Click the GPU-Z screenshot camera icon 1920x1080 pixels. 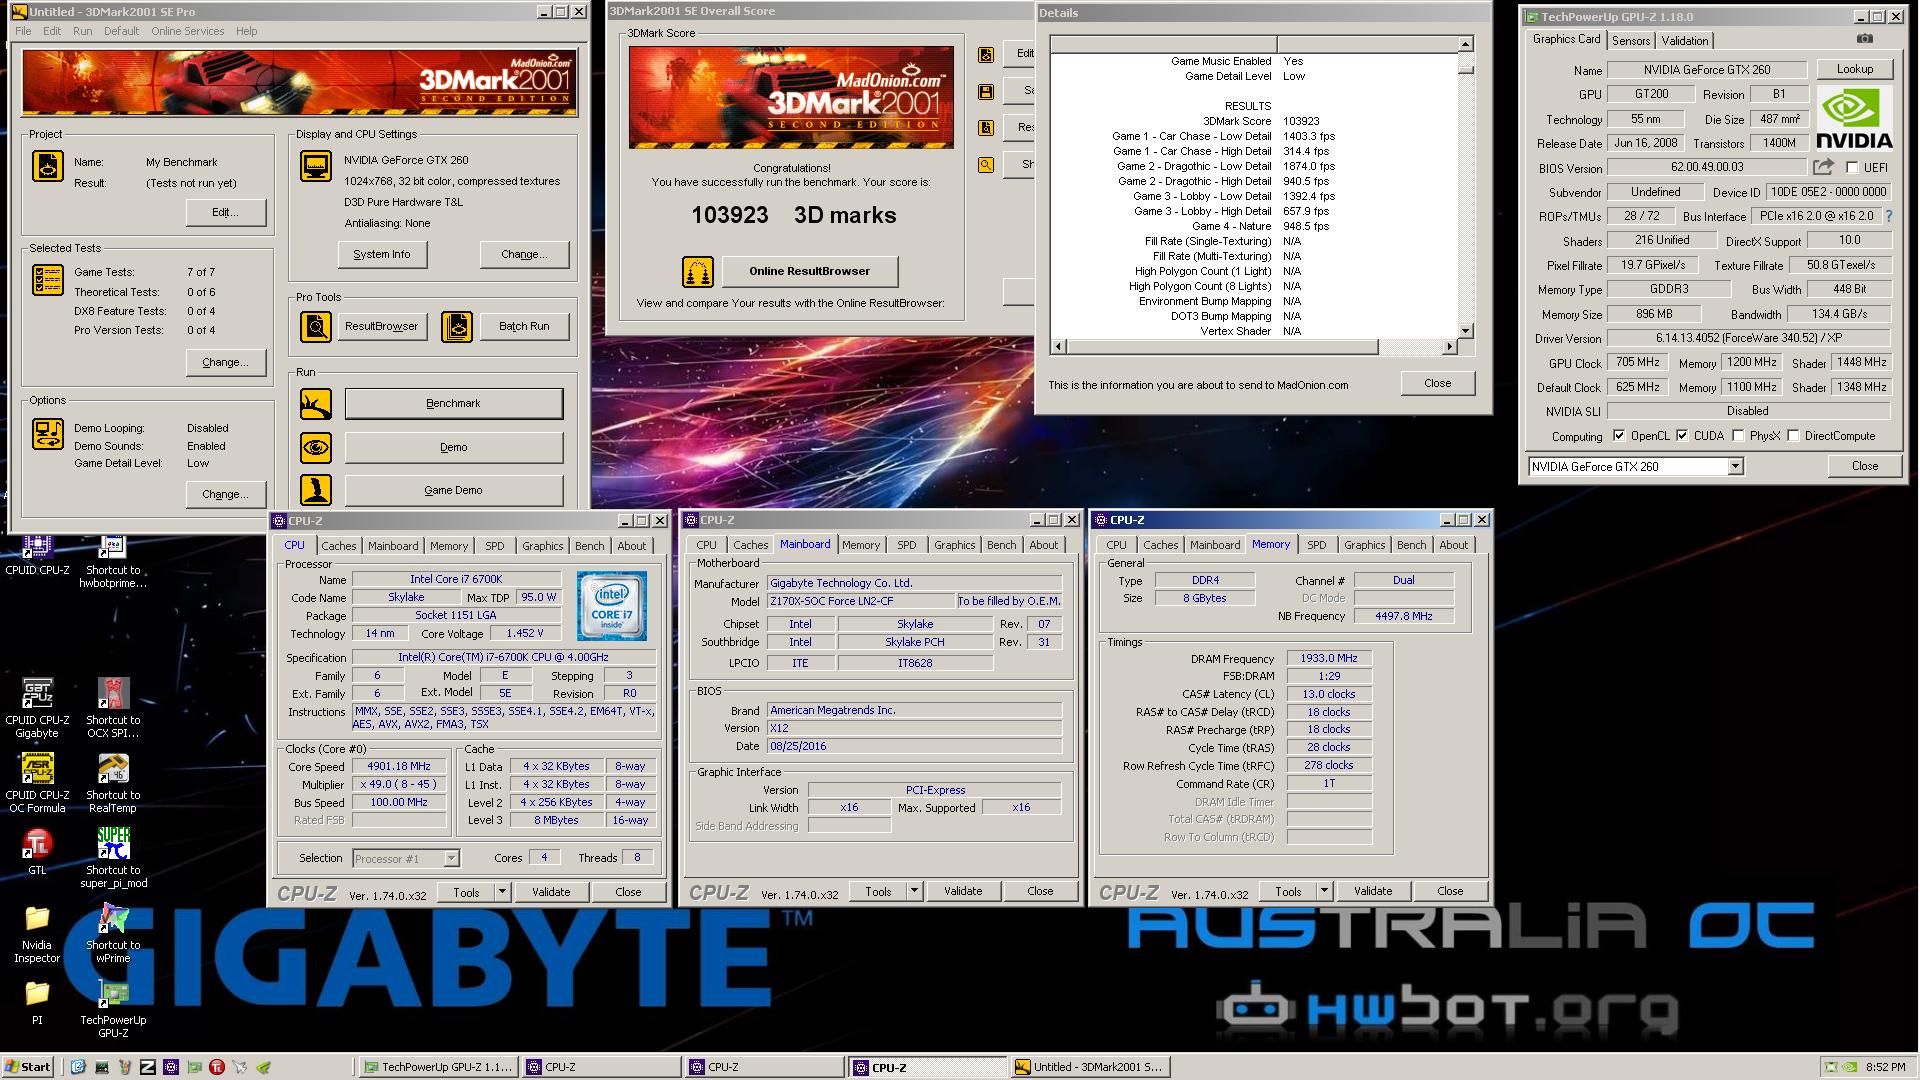click(x=1865, y=39)
